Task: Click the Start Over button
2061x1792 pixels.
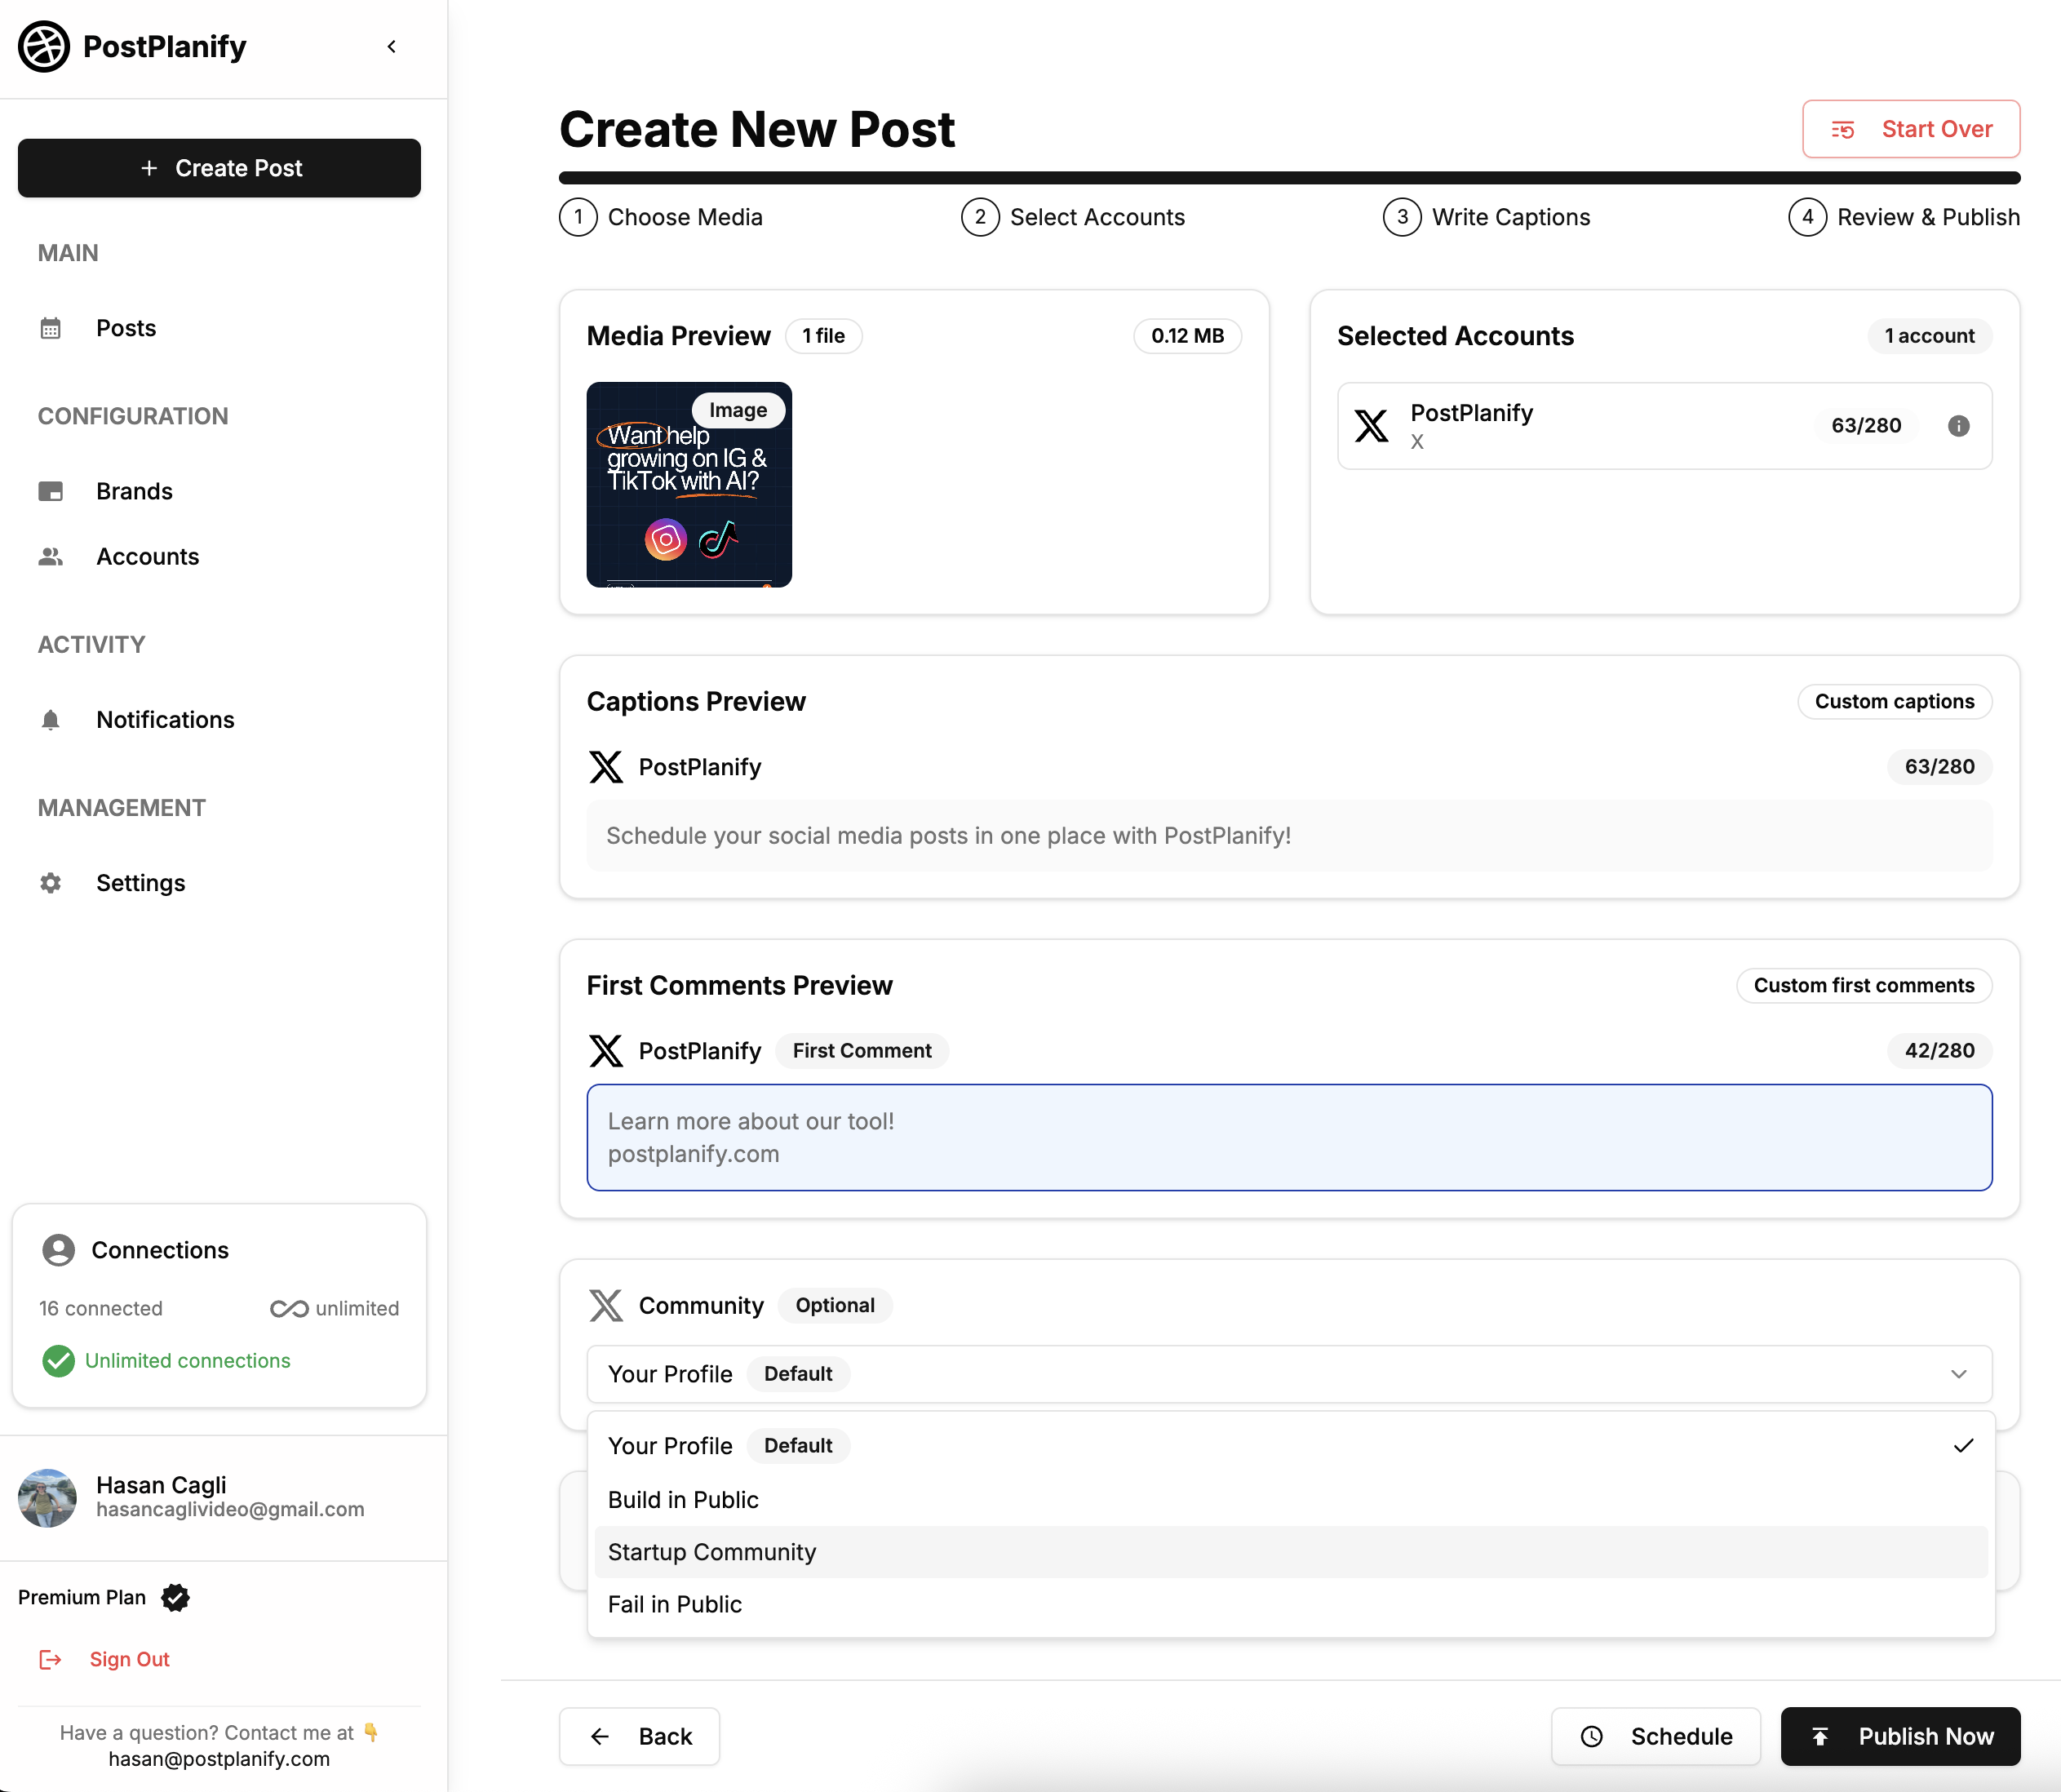Action: click(1910, 129)
